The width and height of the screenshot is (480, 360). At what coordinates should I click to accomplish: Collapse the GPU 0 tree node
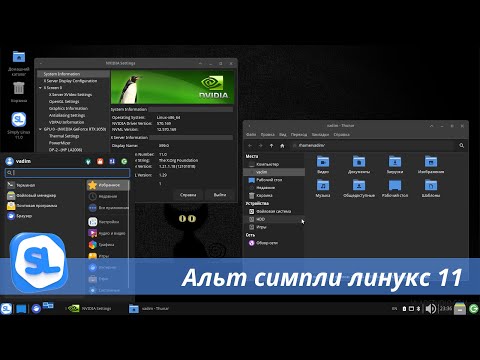point(40,129)
